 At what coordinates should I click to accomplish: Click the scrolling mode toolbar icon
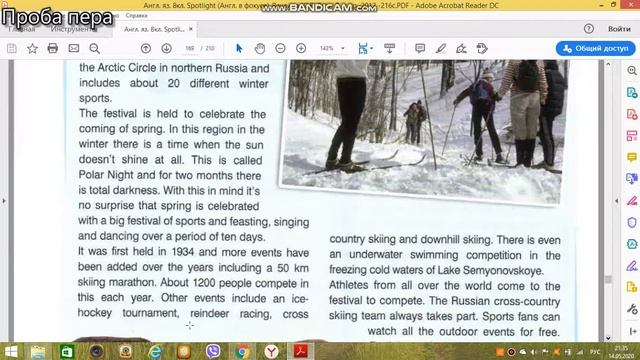coord(389,49)
